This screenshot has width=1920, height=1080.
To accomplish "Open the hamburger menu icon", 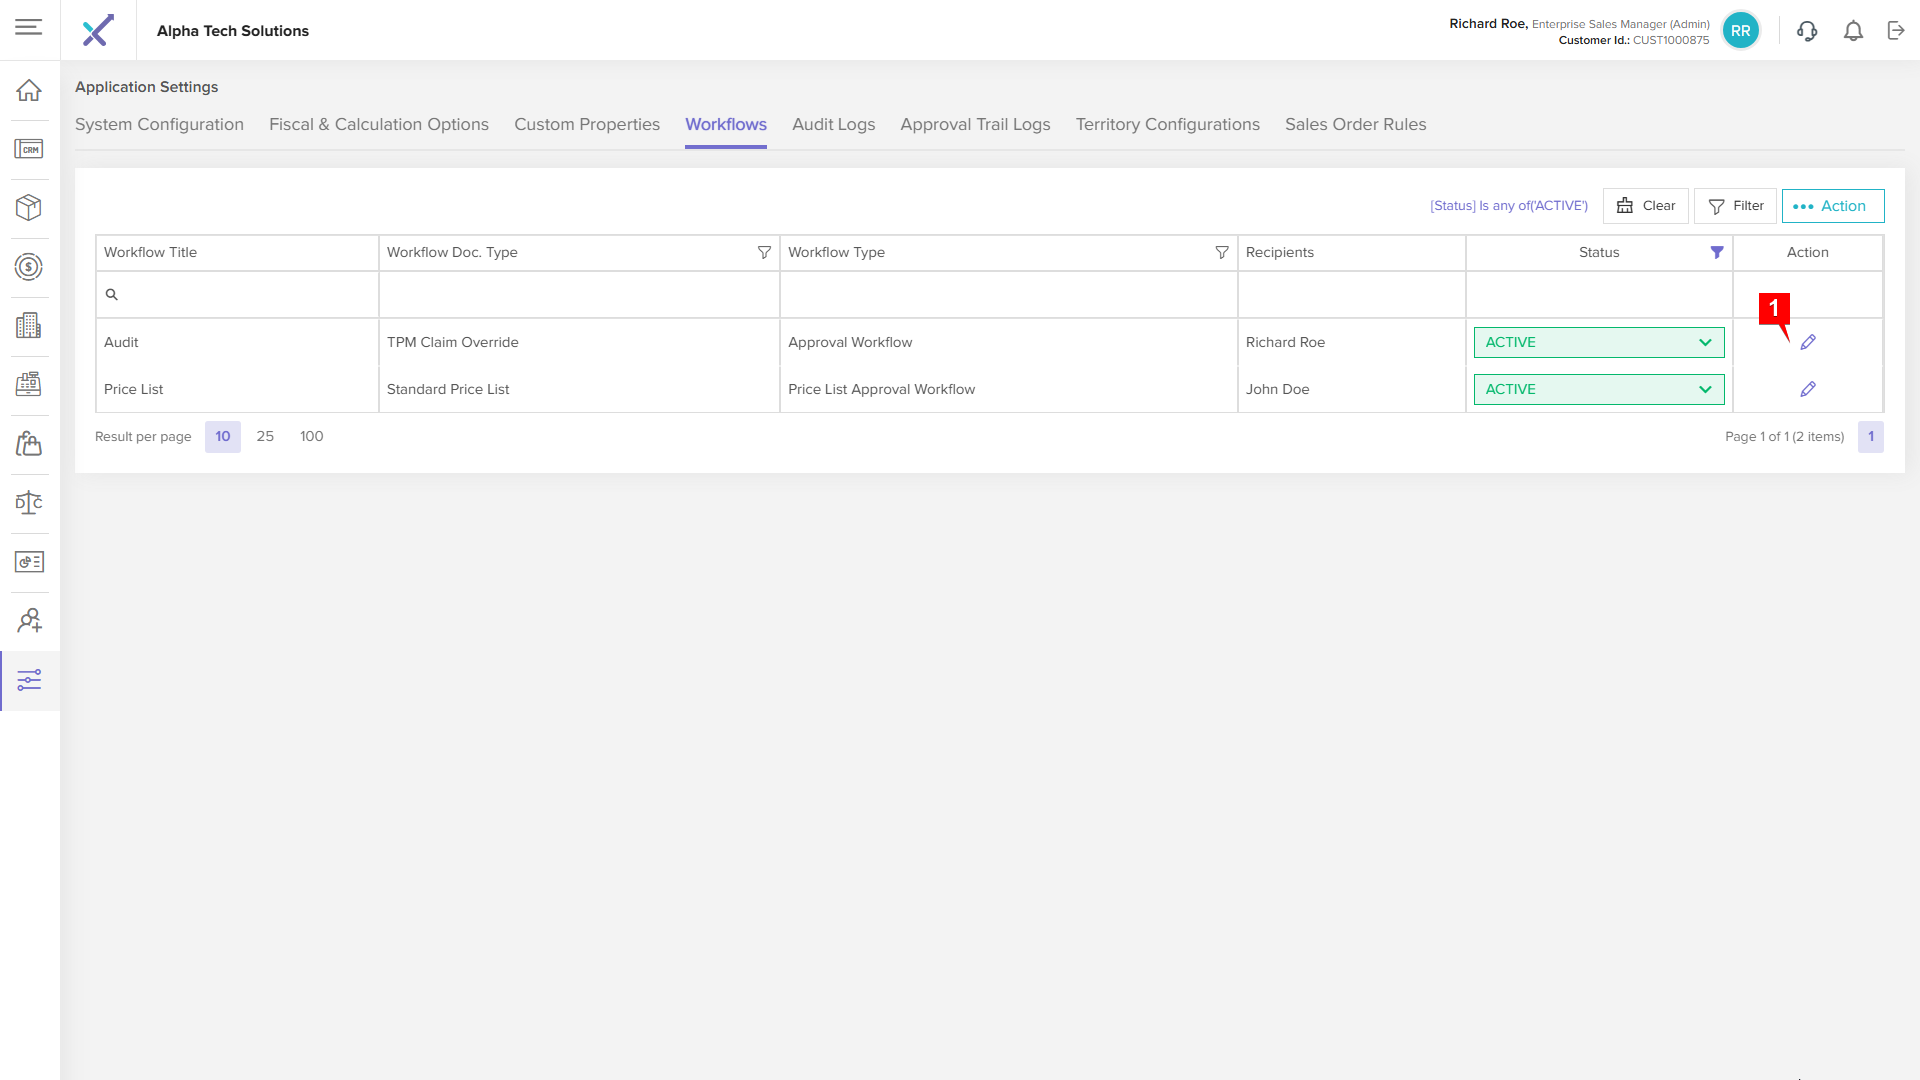I will (x=29, y=28).
